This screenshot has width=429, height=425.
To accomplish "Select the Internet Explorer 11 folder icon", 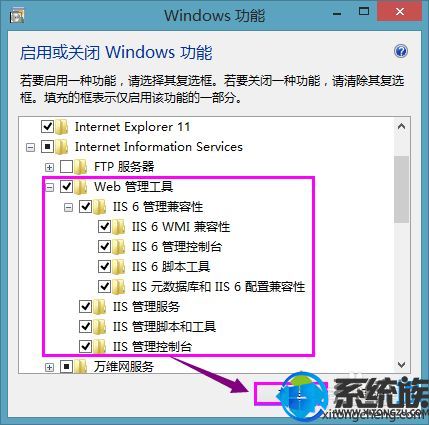I will click(62, 127).
